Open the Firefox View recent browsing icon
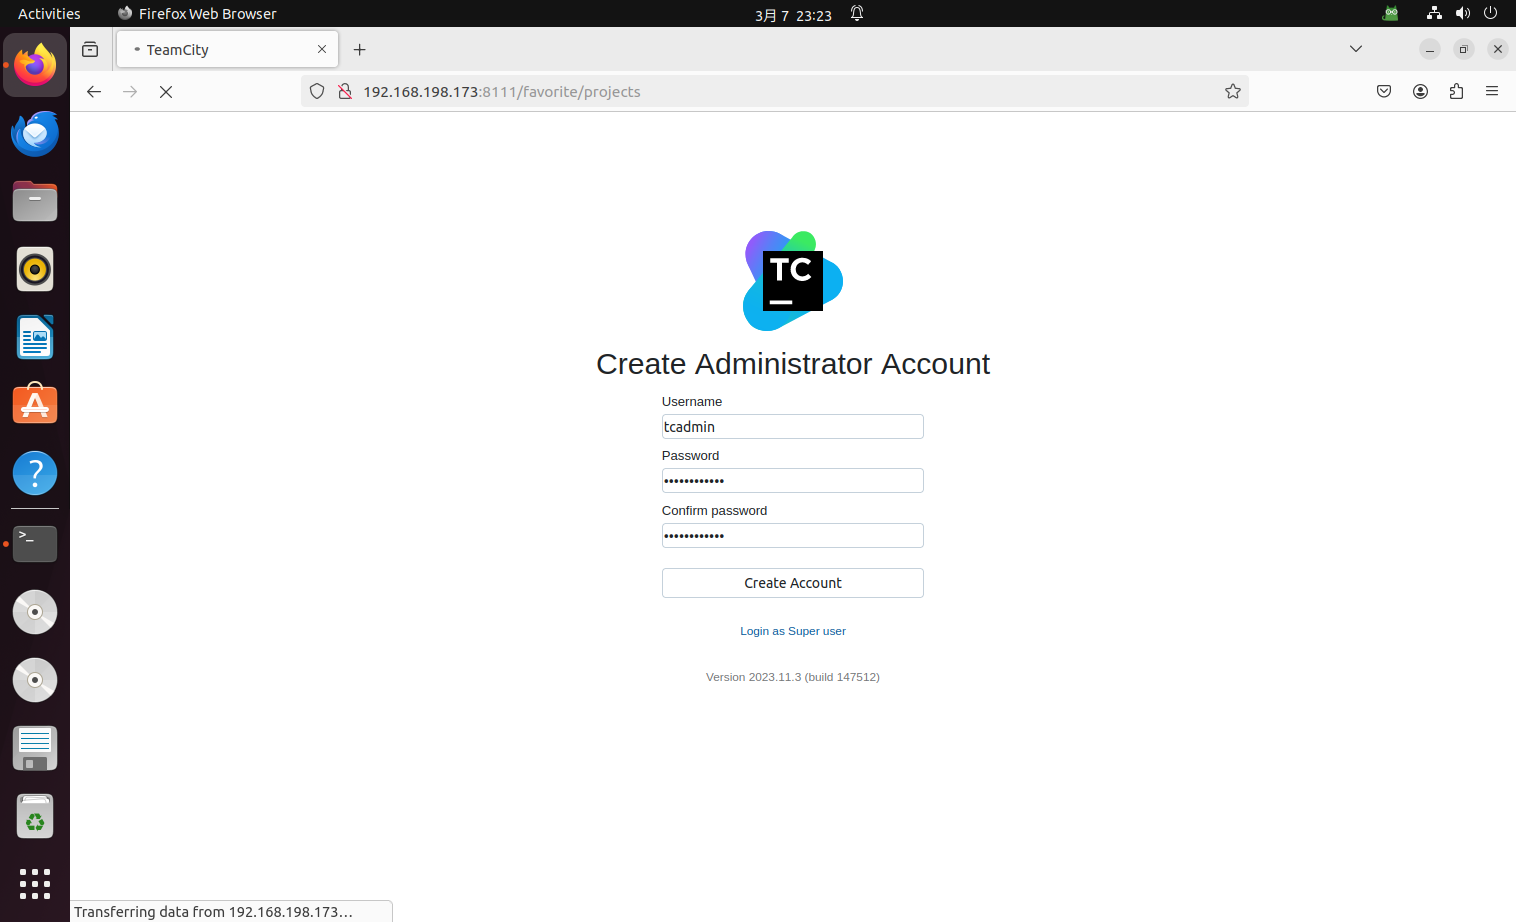Screen dimensions: 1516x922 [90, 49]
